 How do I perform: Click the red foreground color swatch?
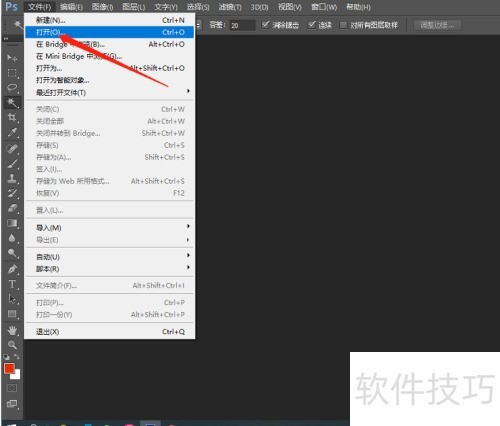(8, 368)
